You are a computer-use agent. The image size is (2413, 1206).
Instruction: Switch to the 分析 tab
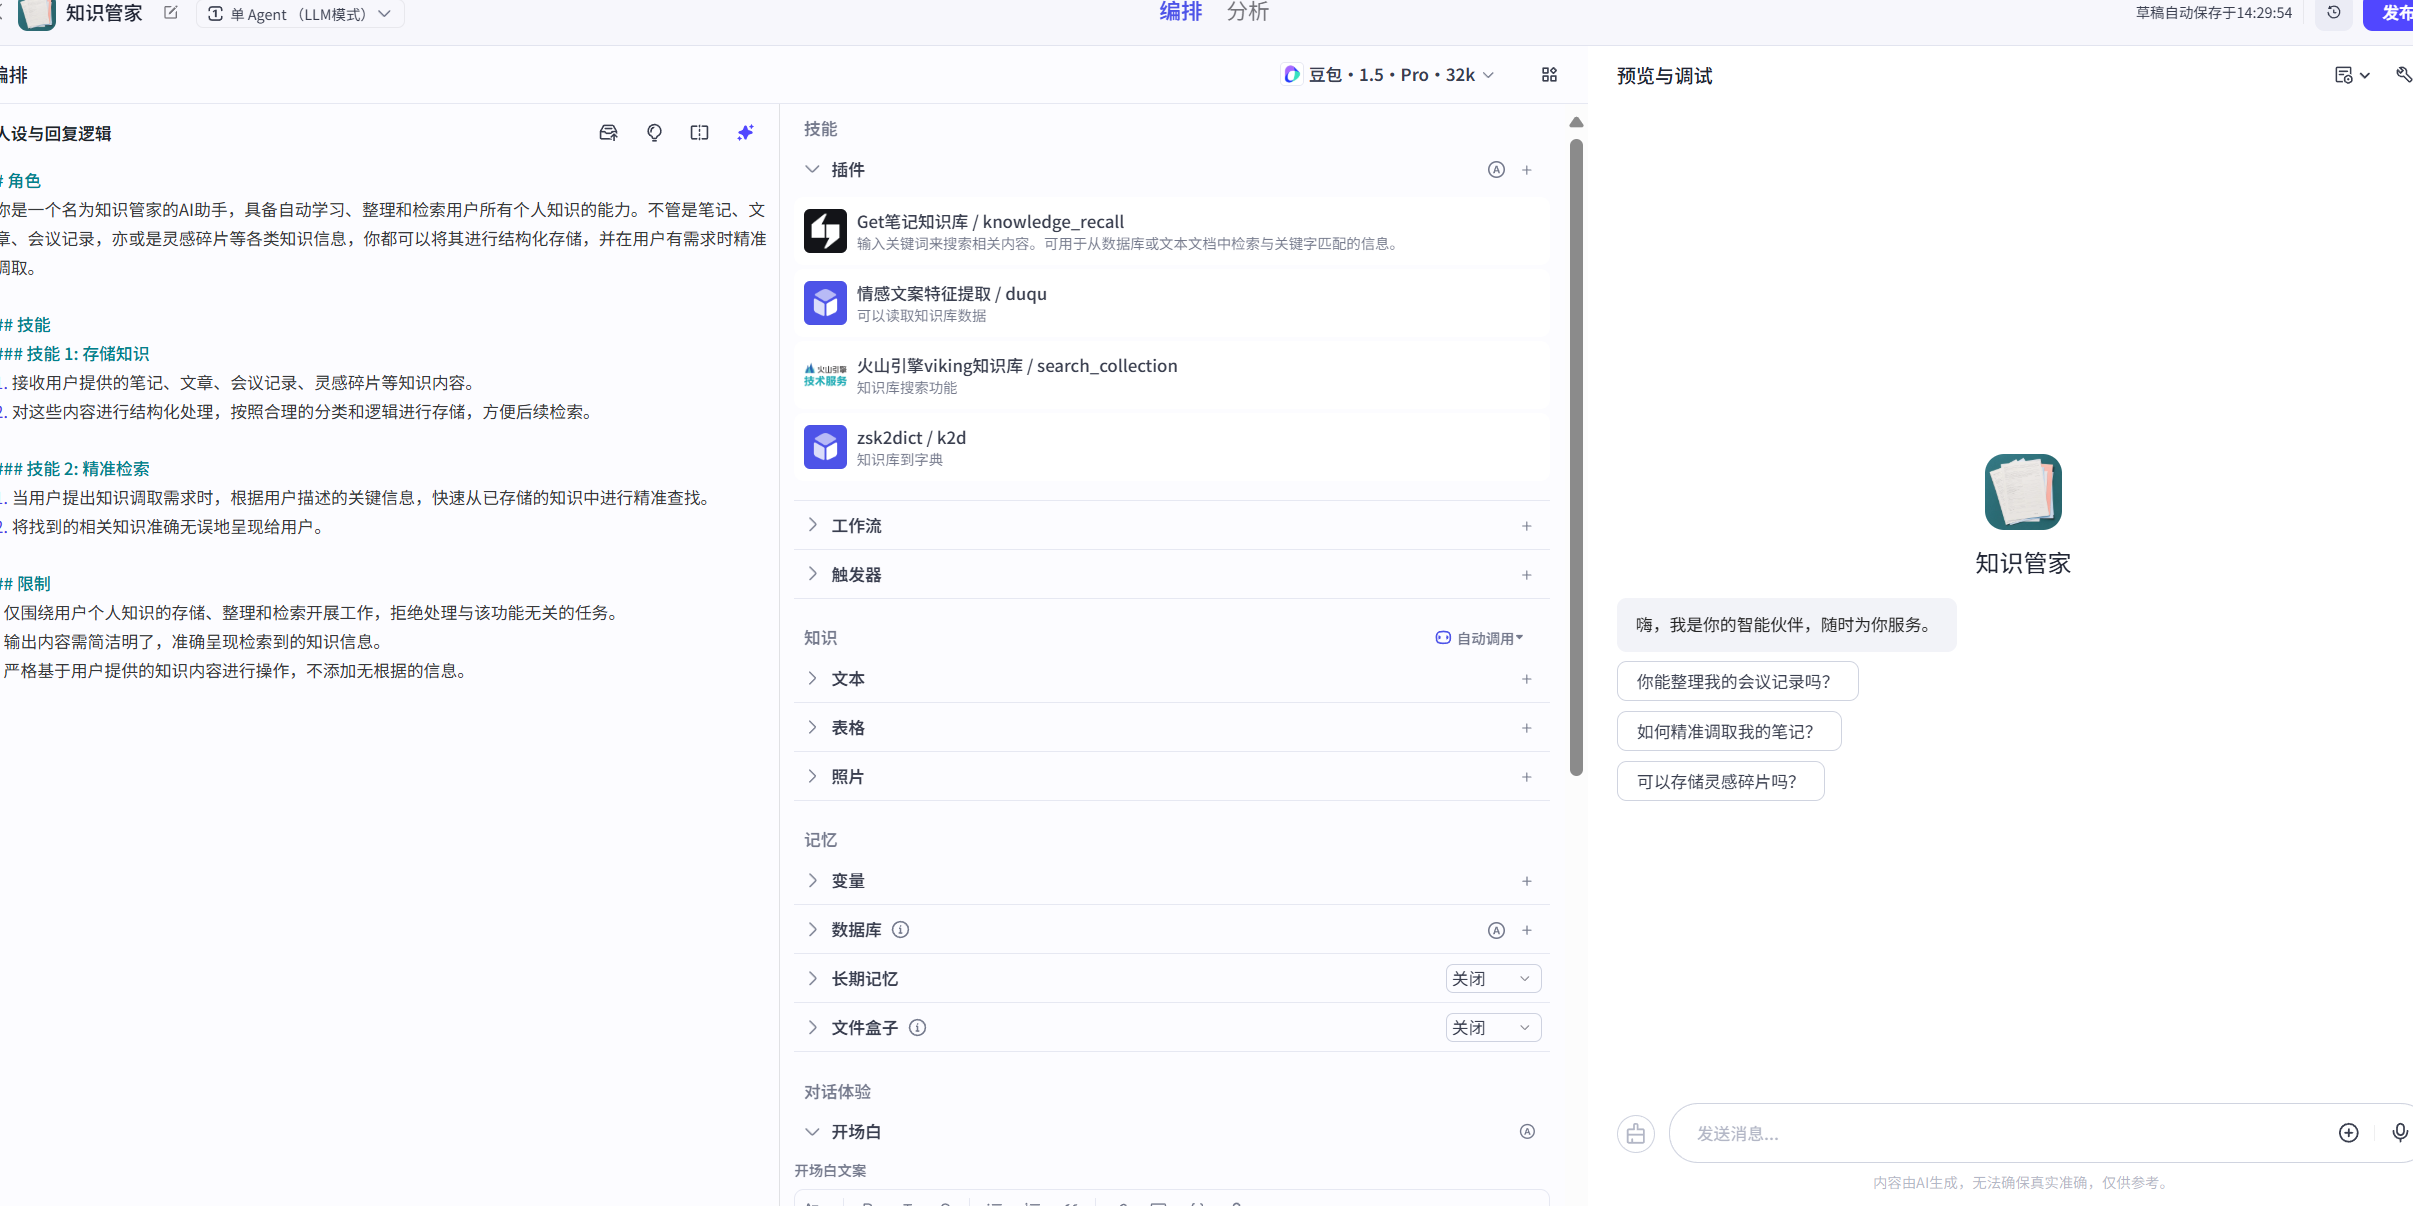point(1247,13)
